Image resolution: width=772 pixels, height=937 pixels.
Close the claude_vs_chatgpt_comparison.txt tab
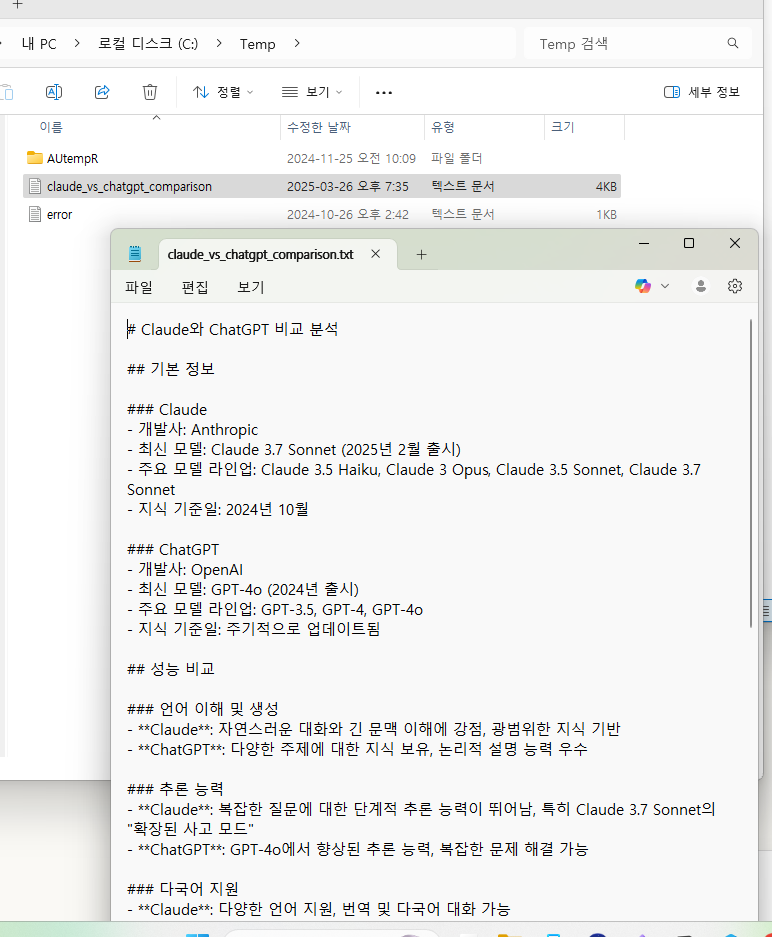tap(376, 254)
